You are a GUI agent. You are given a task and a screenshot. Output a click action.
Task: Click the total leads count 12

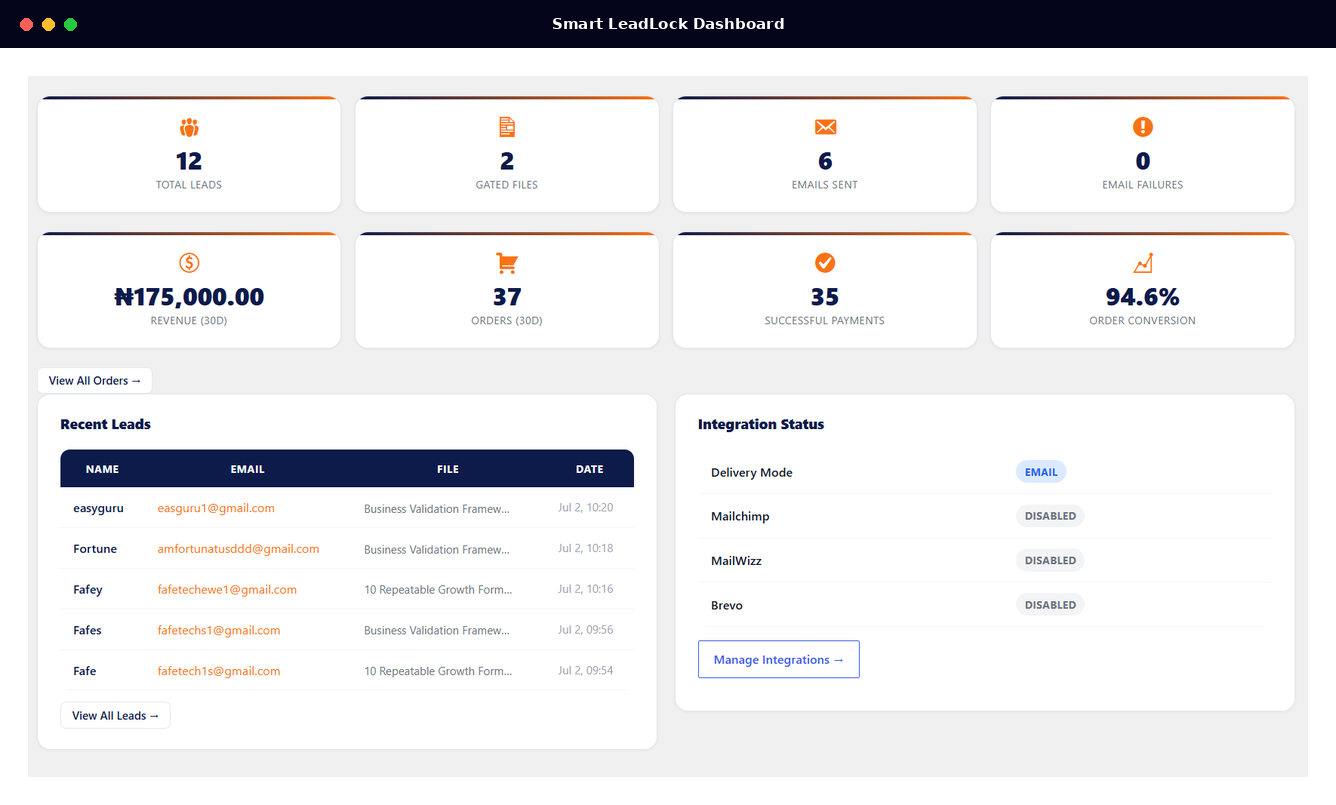189,161
